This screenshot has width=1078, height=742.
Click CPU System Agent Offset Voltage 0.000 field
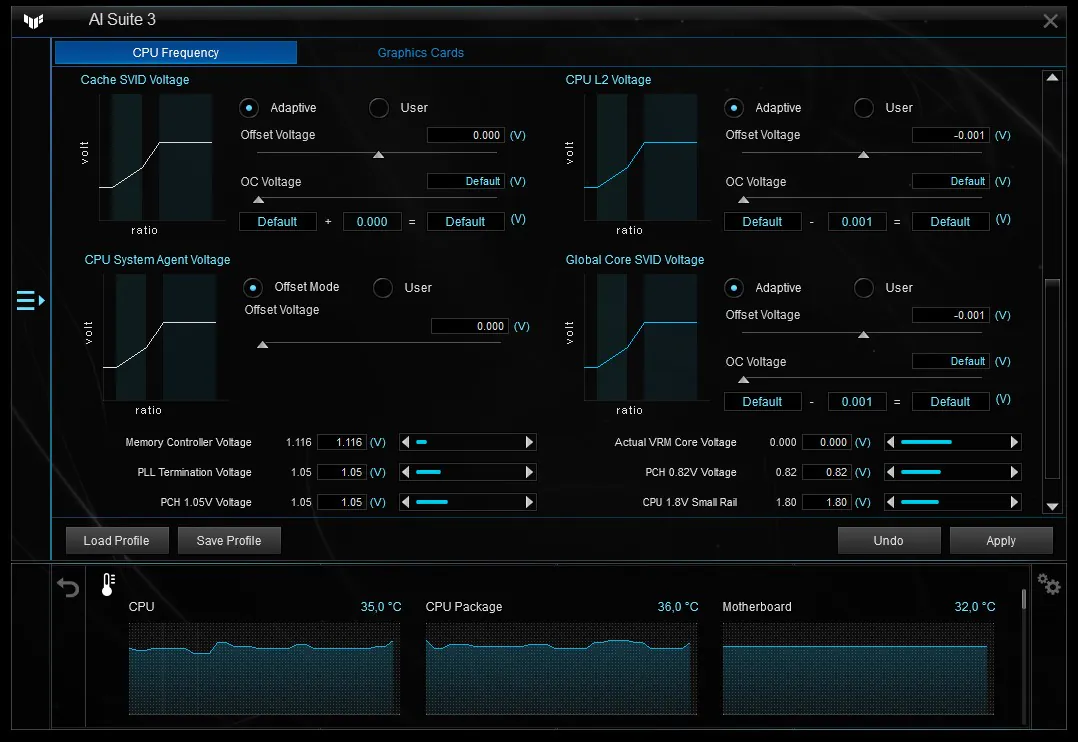click(x=470, y=326)
